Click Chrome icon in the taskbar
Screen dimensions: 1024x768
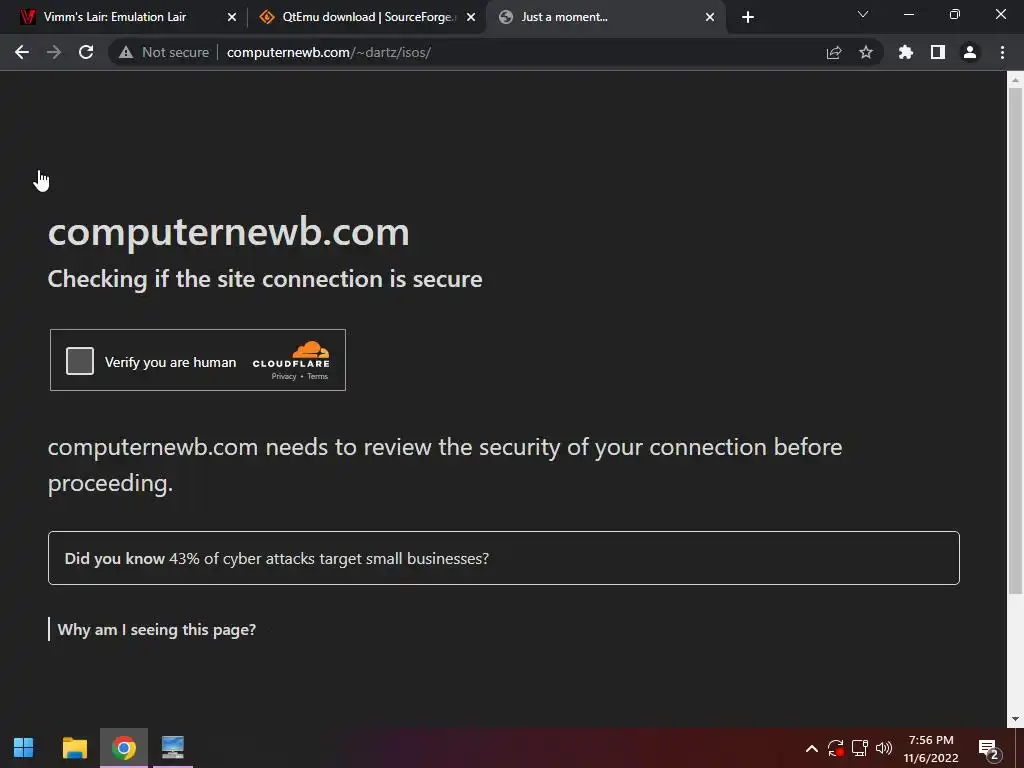[x=123, y=748]
